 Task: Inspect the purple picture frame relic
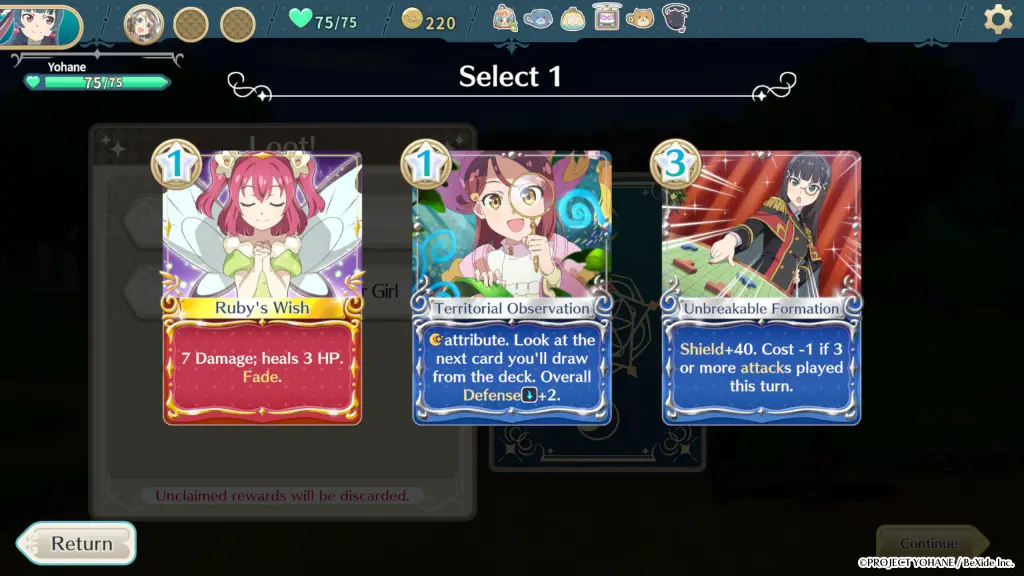606,17
